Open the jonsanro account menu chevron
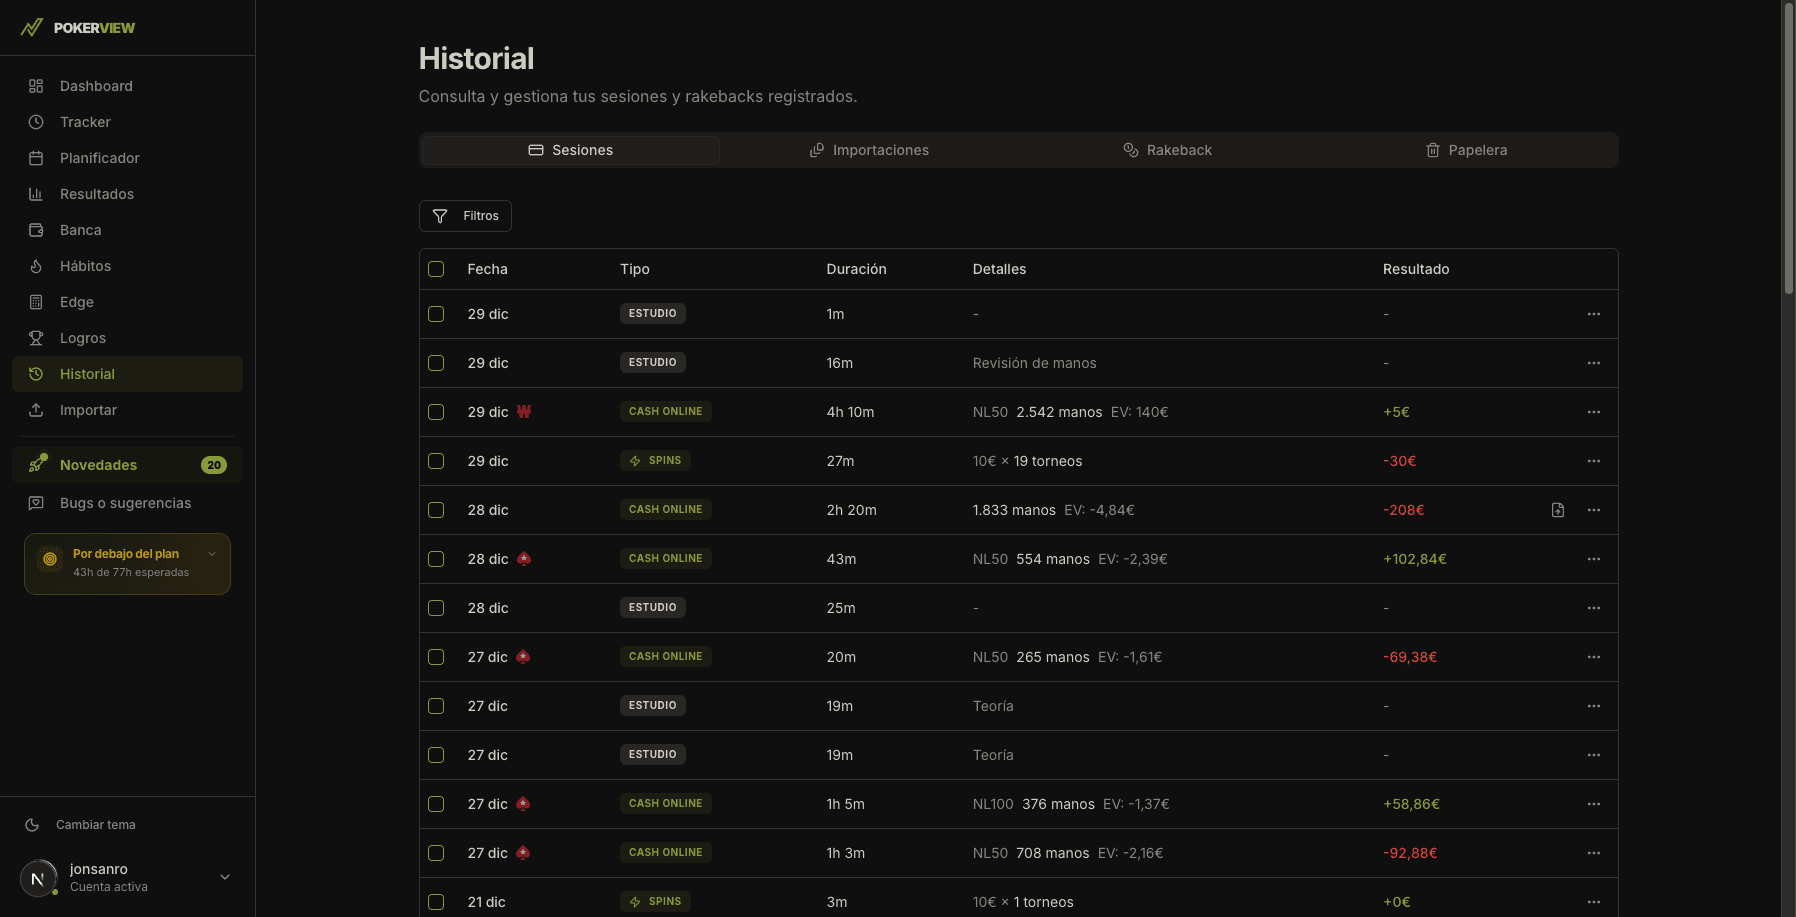Screen dimensions: 1796x917 [x=224, y=876]
